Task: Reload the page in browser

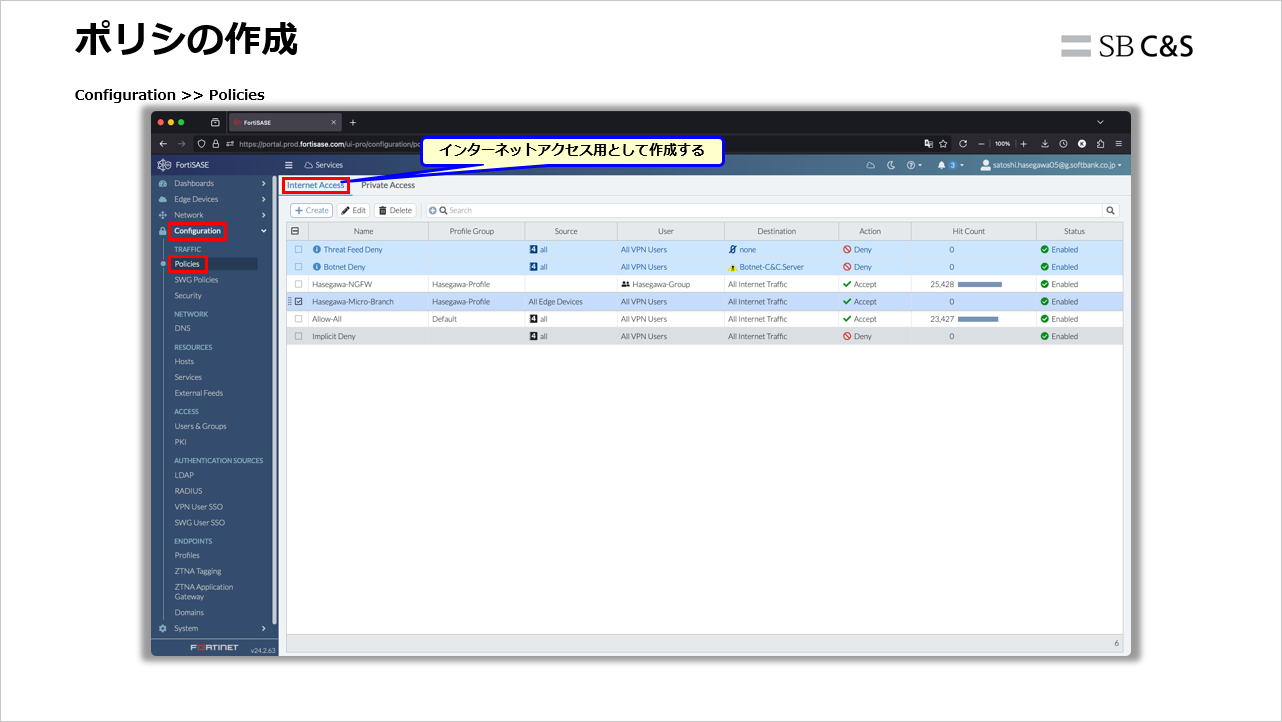Action: point(962,144)
